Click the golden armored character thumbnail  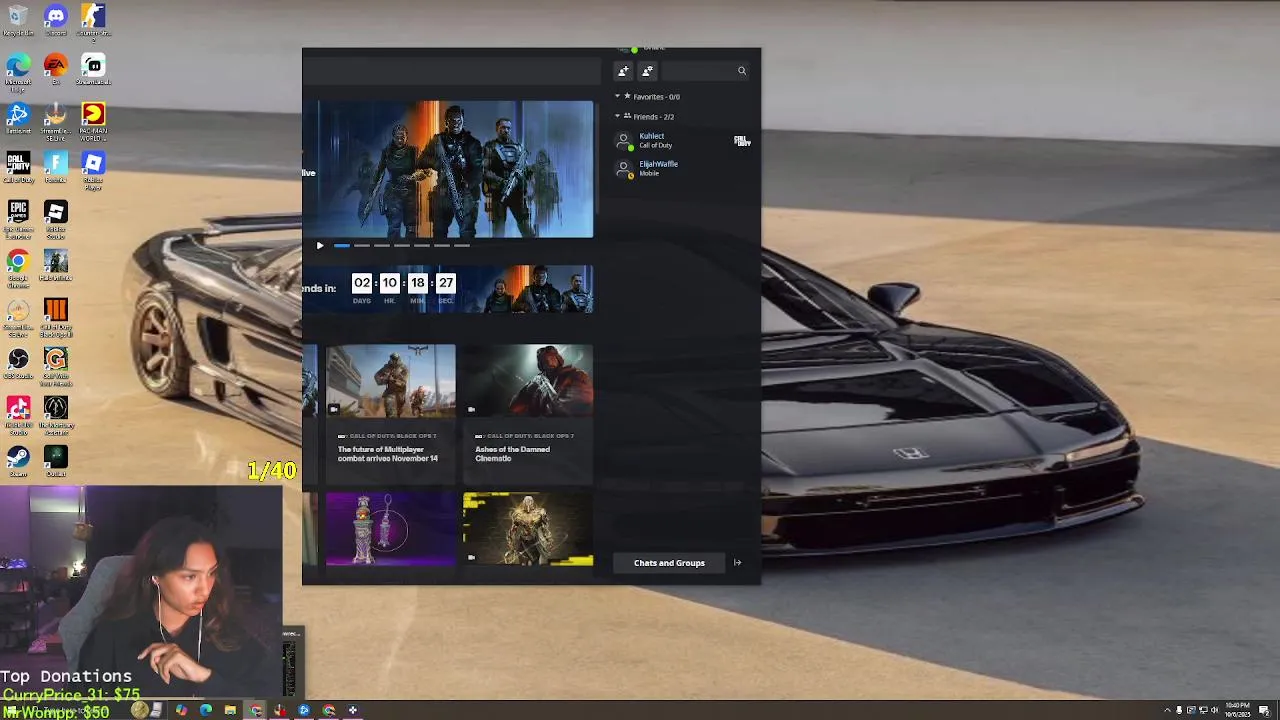click(528, 528)
